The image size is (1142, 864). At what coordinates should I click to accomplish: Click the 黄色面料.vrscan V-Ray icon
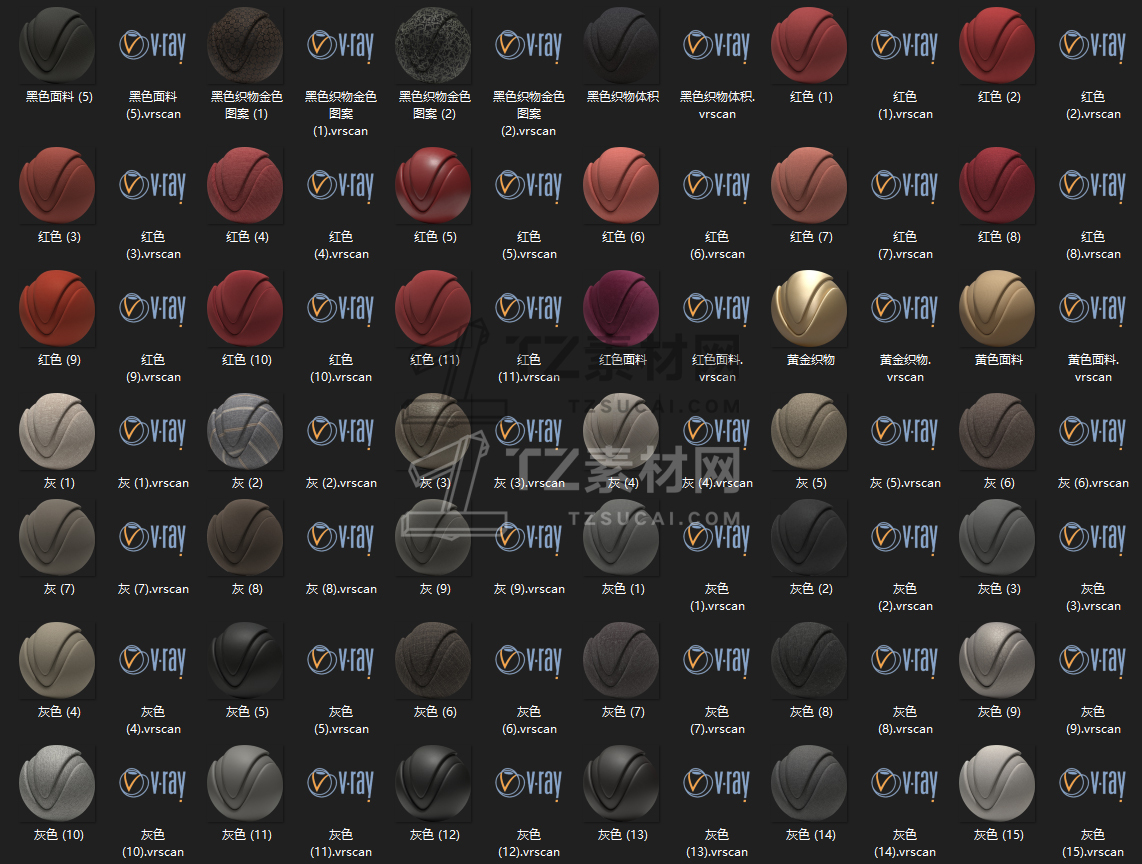[x=1092, y=308]
